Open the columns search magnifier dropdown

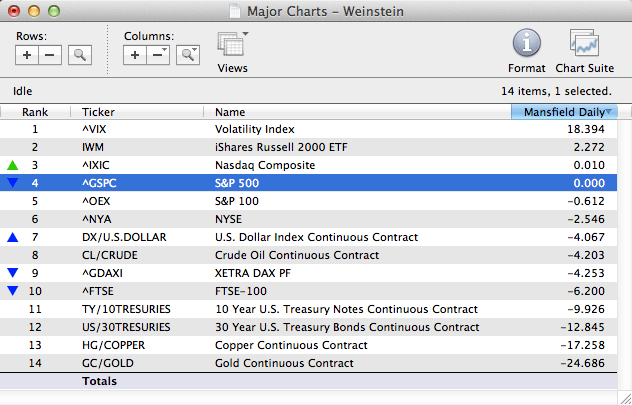tap(187, 54)
